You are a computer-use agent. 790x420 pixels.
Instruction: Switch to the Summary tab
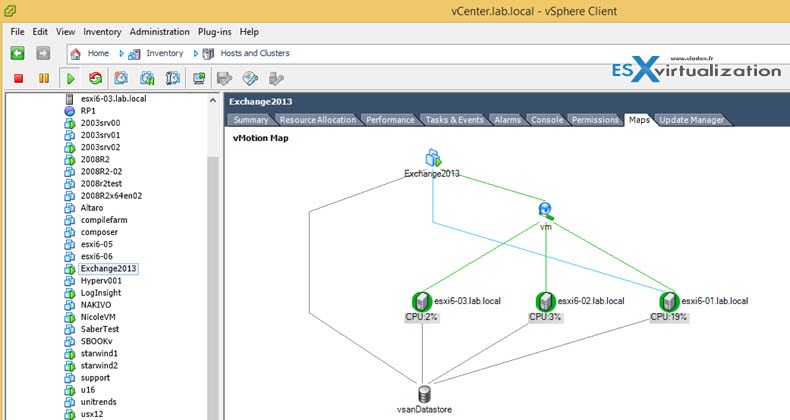pyautogui.click(x=250, y=120)
